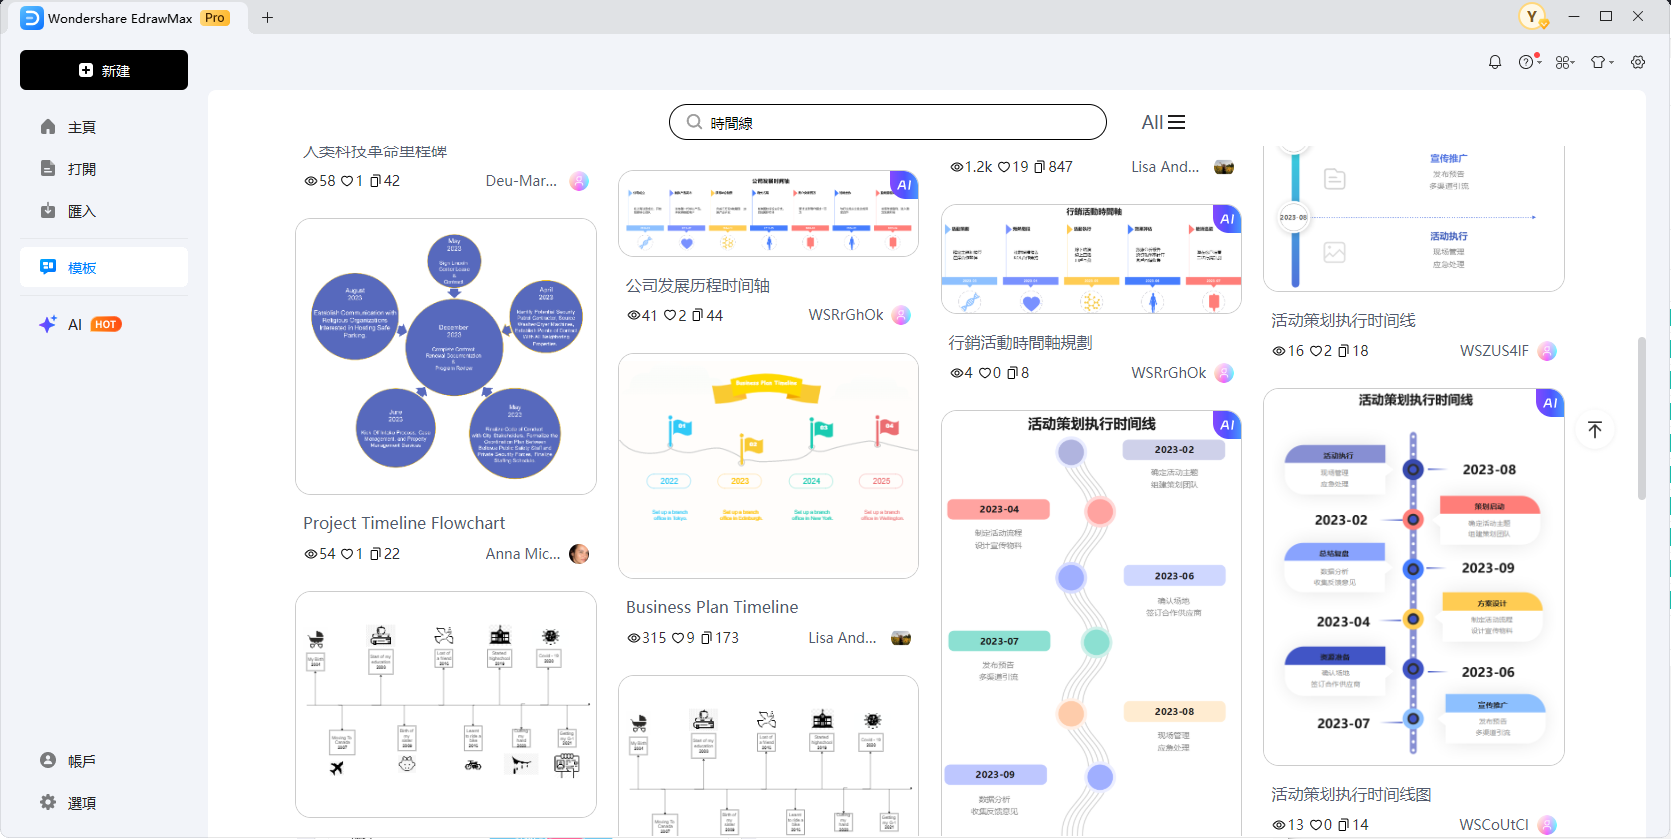
Task: Open the apps grid dropdown
Action: pyautogui.click(x=1565, y=62)
